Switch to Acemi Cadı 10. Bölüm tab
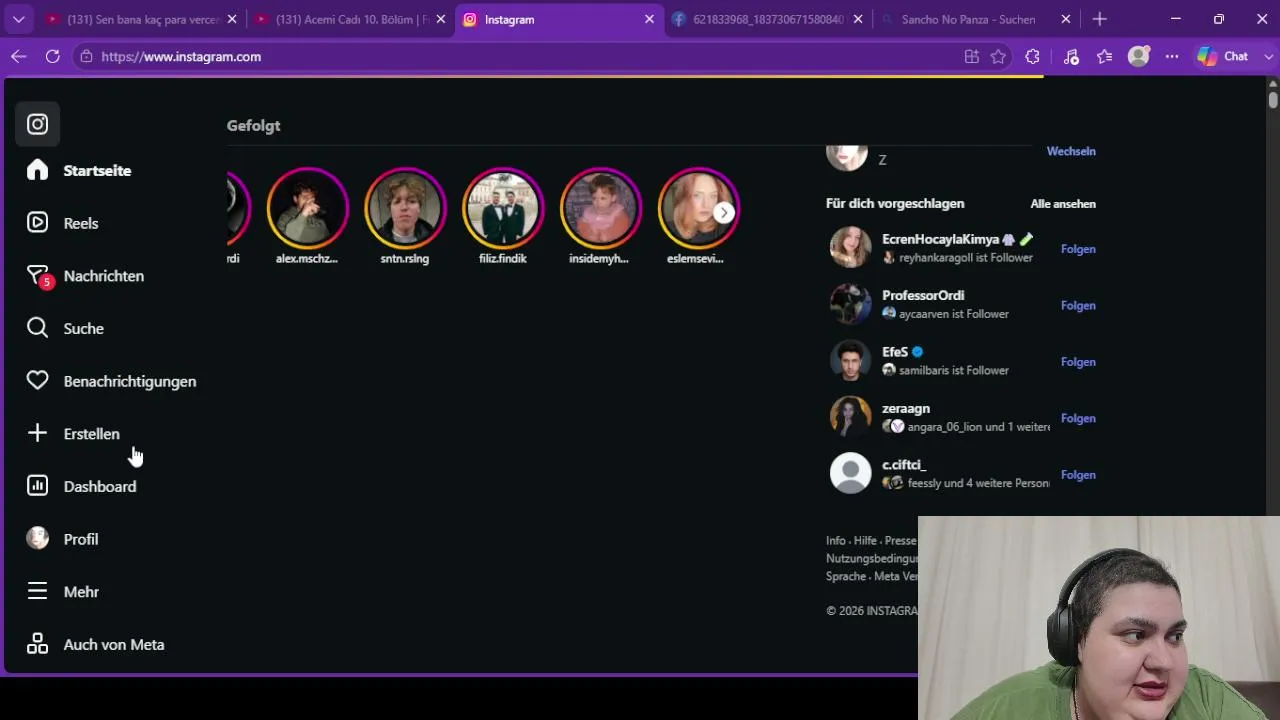This screenshot has height=720, width=1280. point(350,19)
